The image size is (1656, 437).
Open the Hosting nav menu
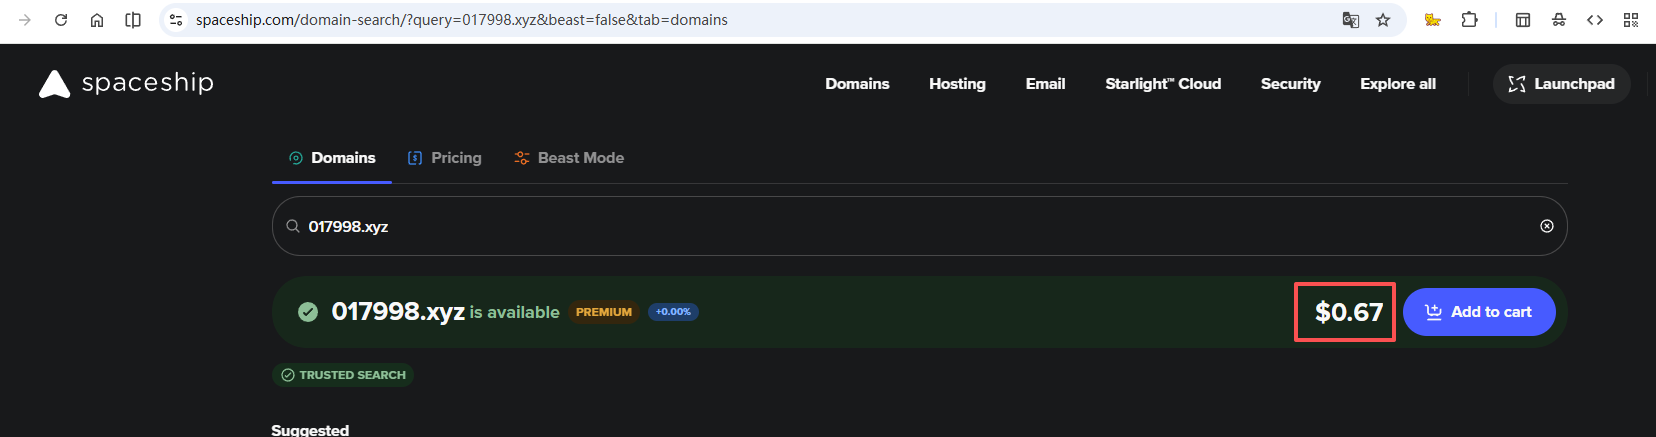[x=957, y=84]
